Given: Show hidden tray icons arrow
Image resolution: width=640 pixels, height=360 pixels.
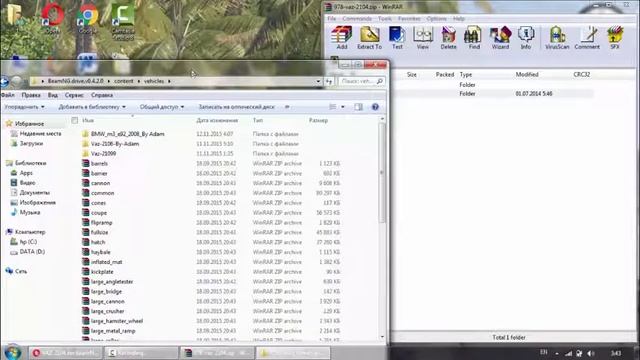Looking at the screenshot, I should (557, 353).
